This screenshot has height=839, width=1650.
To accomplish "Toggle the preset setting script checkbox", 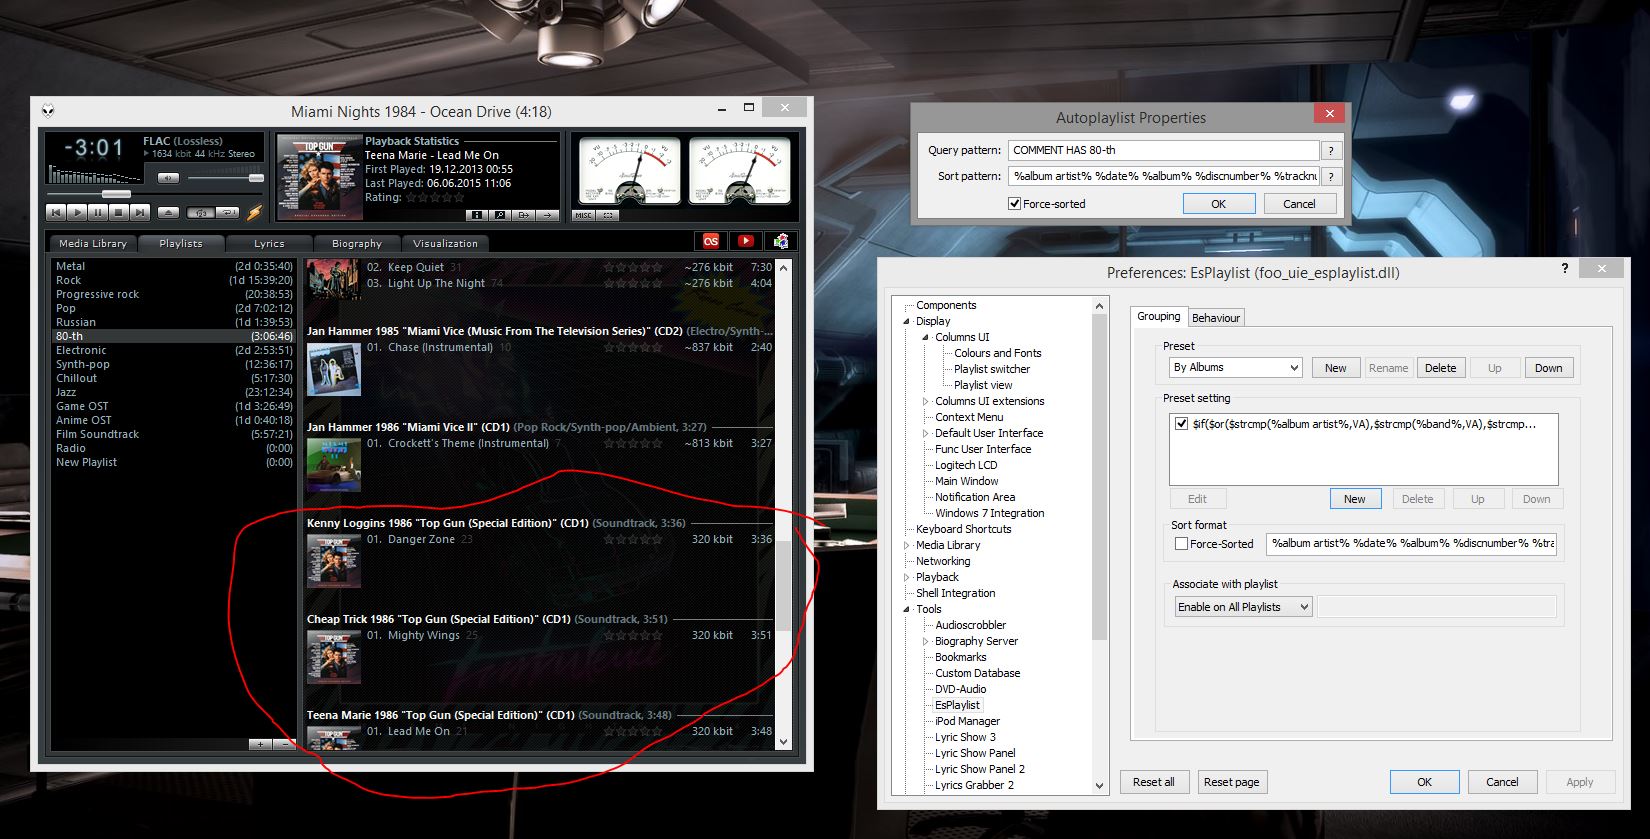I will point(1181,424).
